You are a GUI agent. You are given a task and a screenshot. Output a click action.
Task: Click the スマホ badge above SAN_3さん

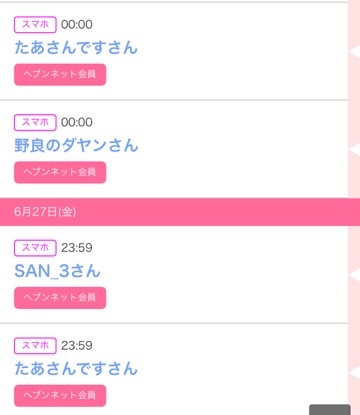pyautogui.click(x=35, y=248)
